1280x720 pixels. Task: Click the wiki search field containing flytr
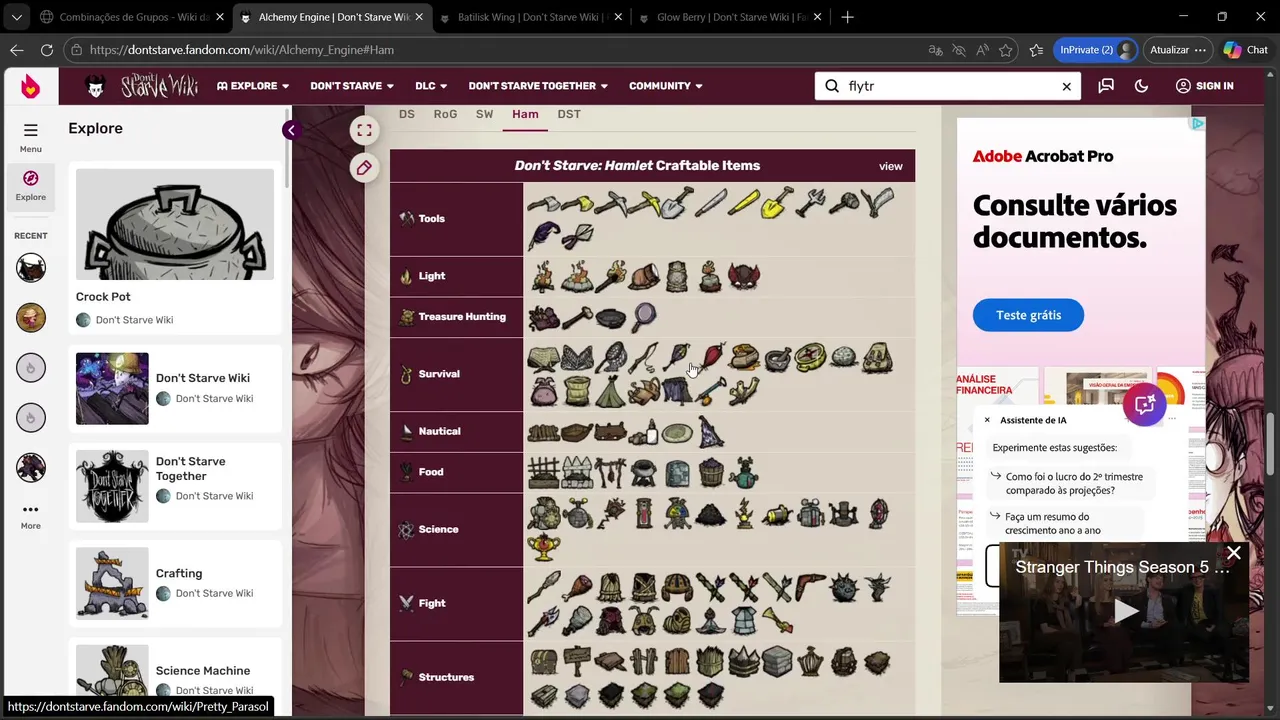click(947, 86)
